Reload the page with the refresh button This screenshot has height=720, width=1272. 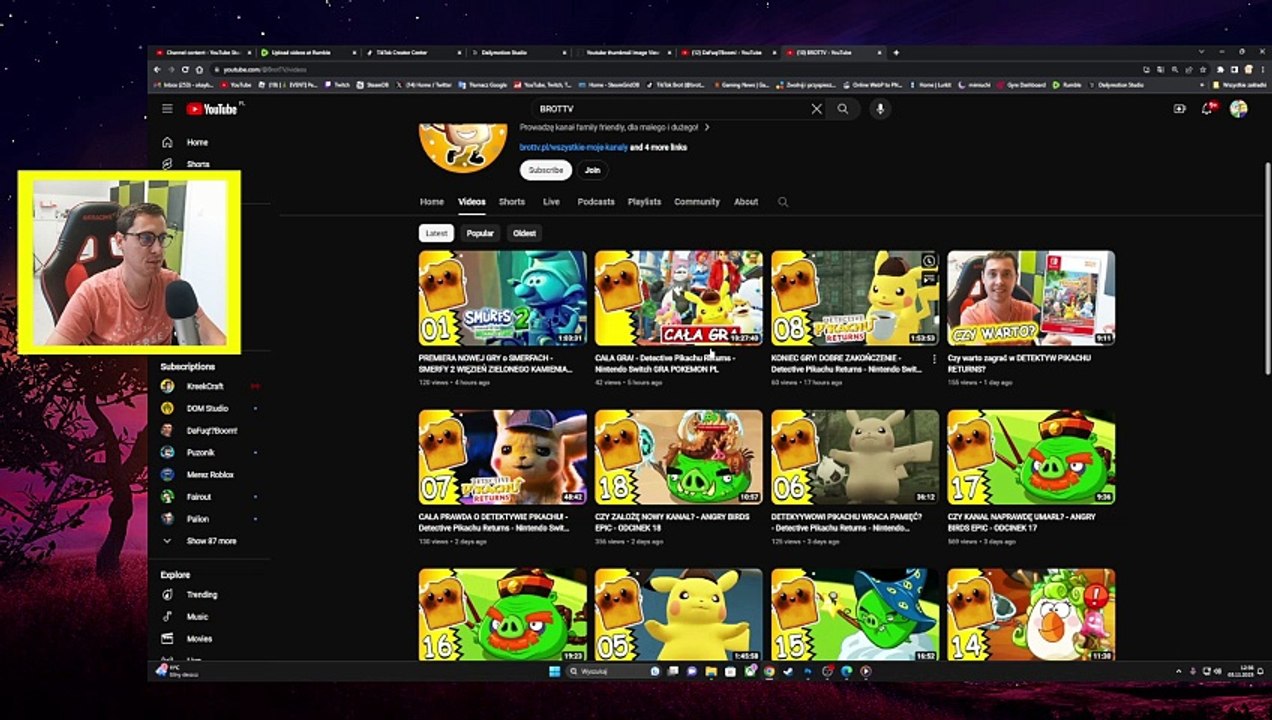click(x=186, y=69)
